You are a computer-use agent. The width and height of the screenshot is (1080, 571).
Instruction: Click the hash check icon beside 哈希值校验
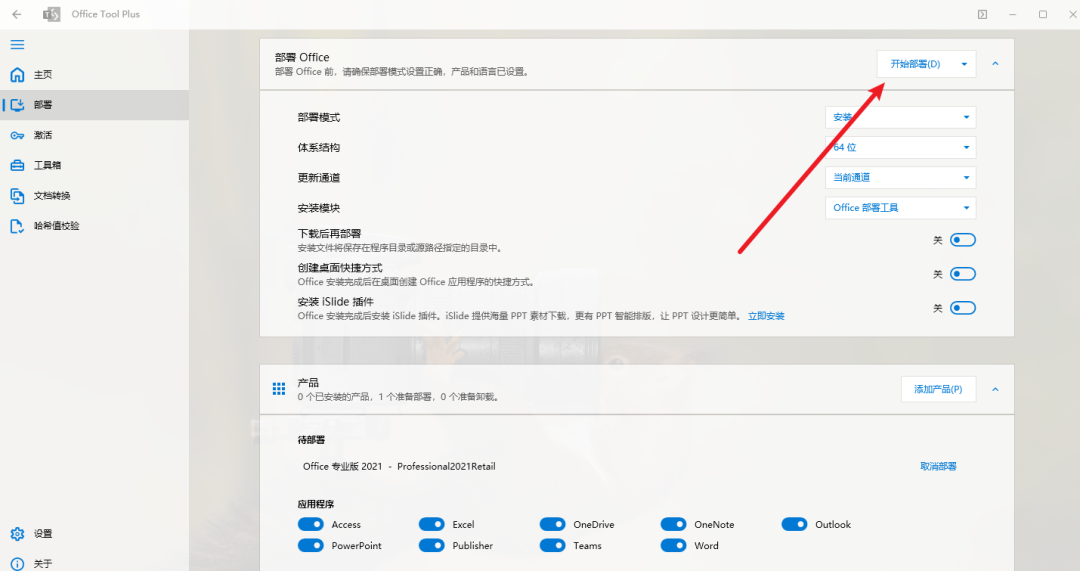tap(17, 226)
